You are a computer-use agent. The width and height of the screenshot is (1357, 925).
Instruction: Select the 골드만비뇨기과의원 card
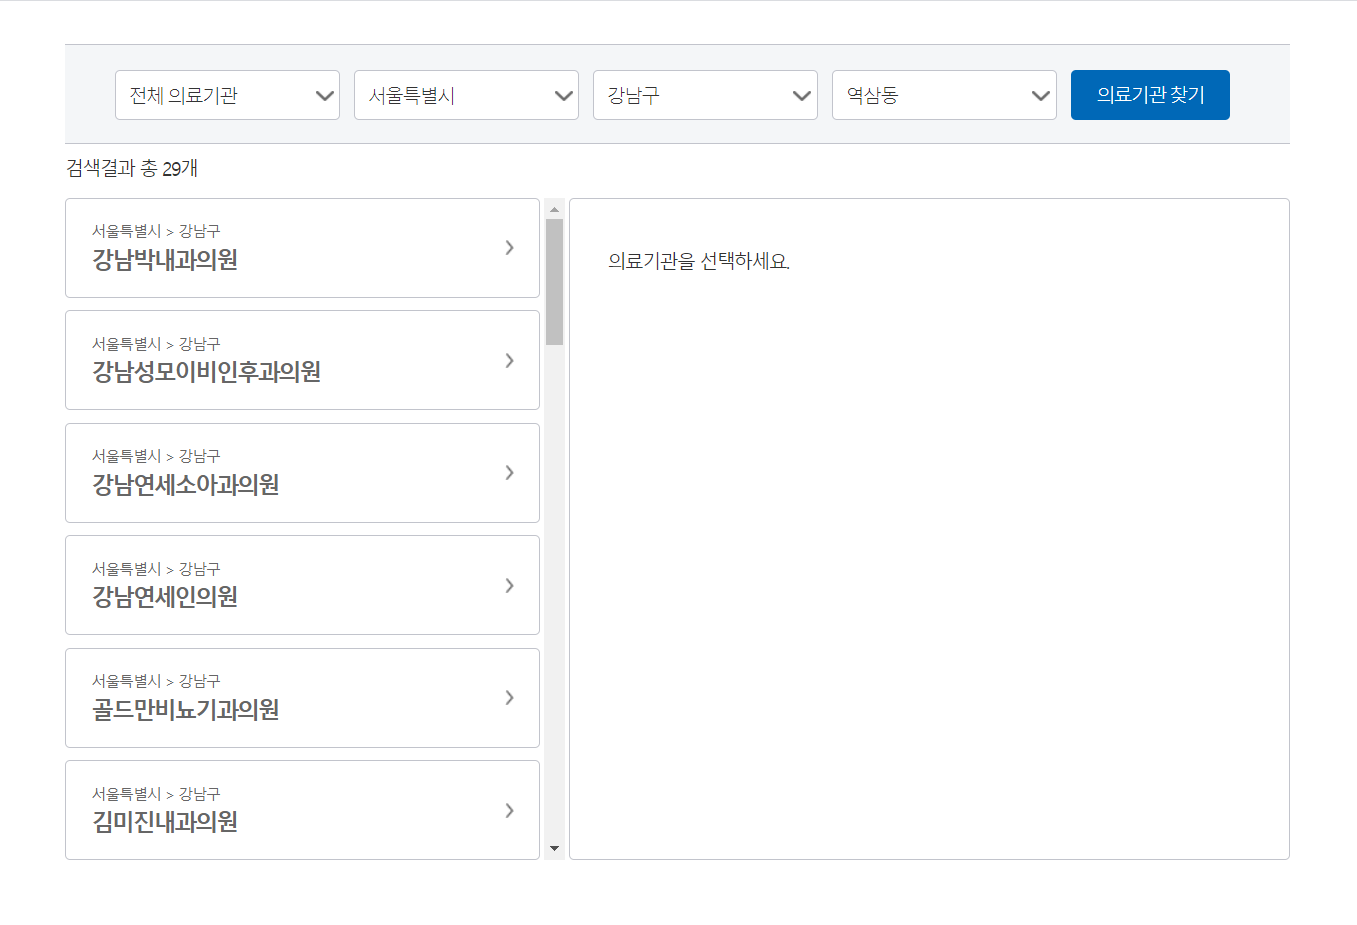[302, 698]
